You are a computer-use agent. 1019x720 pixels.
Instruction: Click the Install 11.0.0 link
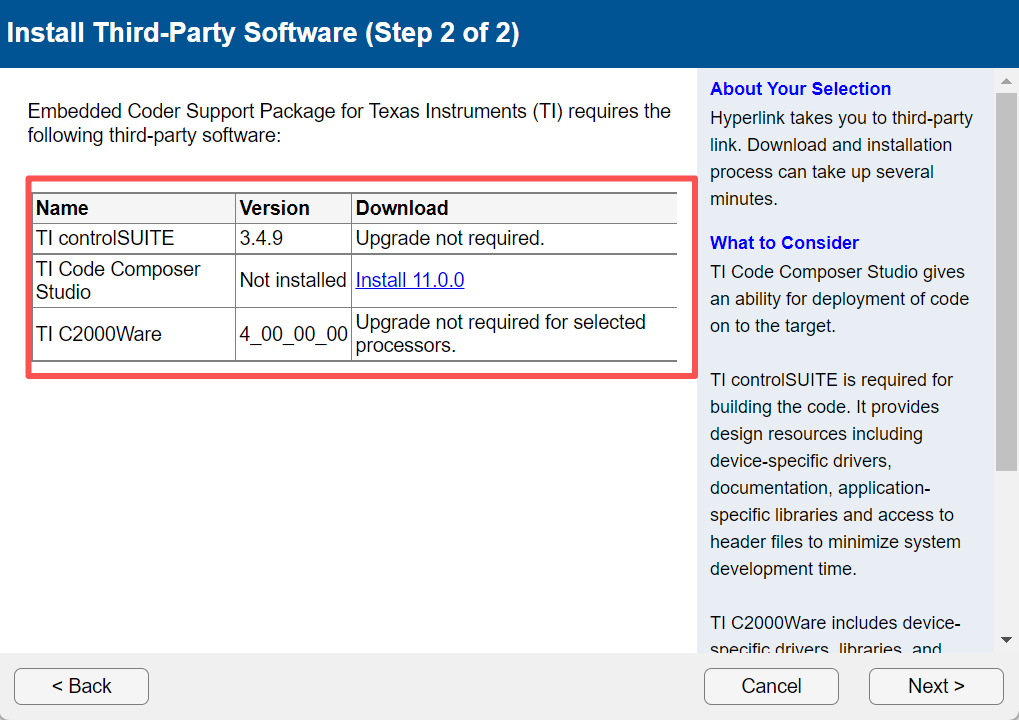(x=409, y=280)
